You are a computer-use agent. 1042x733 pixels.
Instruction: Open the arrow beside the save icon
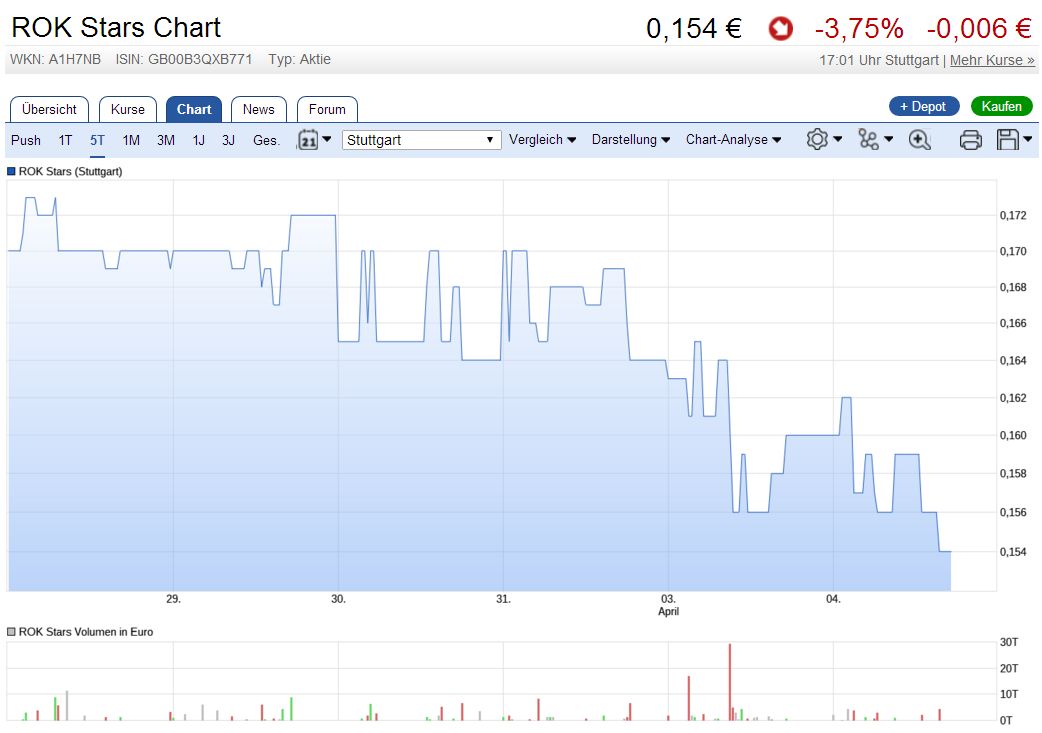(x=1027, y=139)
